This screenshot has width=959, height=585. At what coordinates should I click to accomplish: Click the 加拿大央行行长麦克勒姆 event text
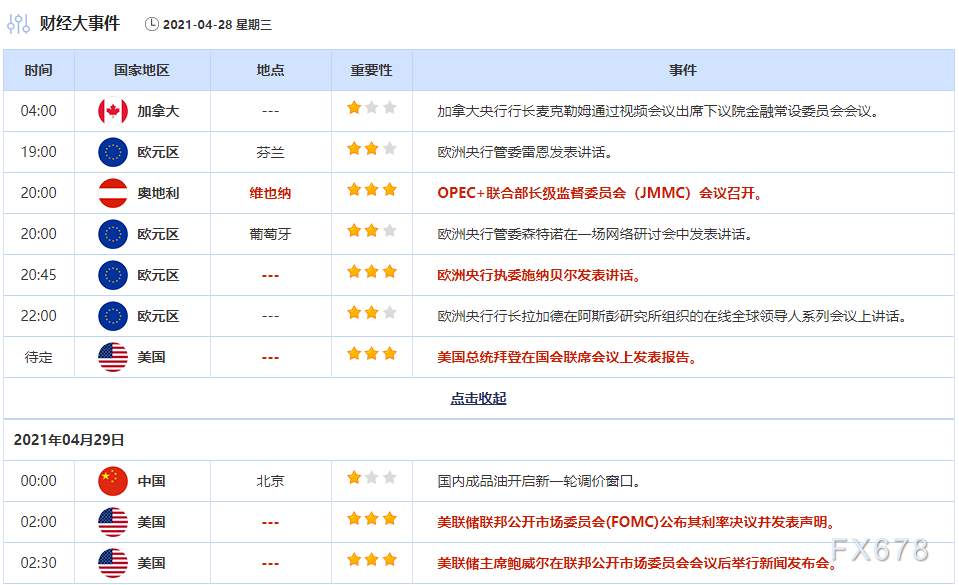pos(658,111)
